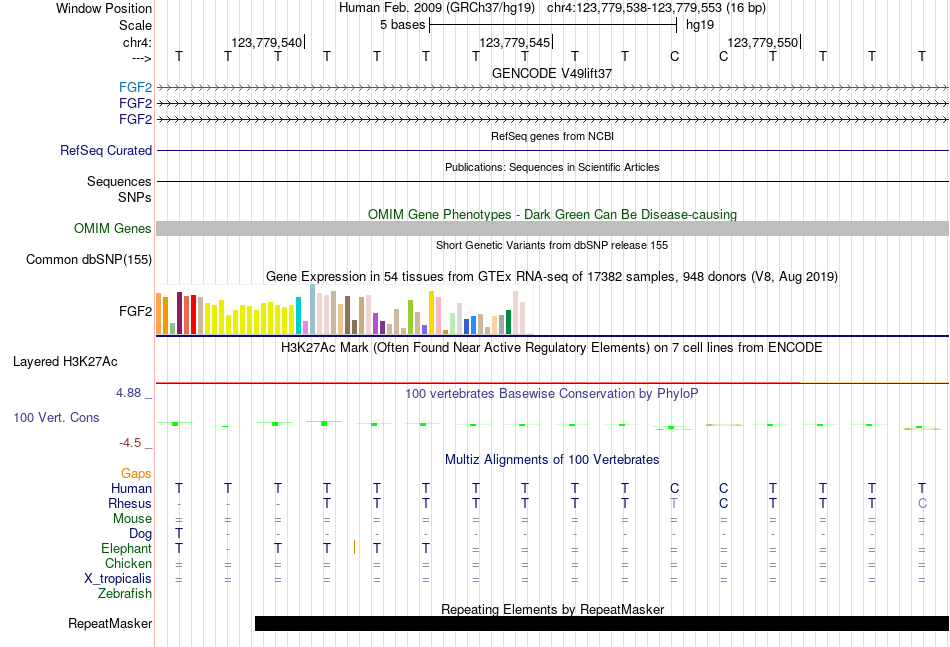Select the Elephant alignment row label
This screenshot has height=647, width=950.
coord(126,548)
